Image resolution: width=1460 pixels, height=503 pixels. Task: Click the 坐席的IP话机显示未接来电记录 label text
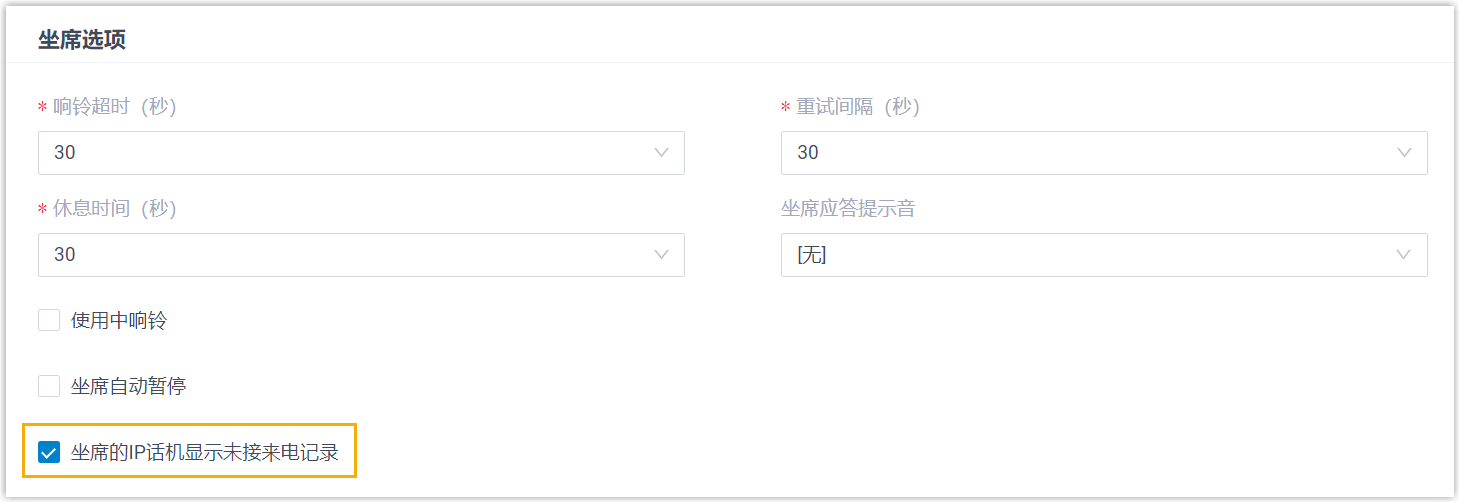205,453
